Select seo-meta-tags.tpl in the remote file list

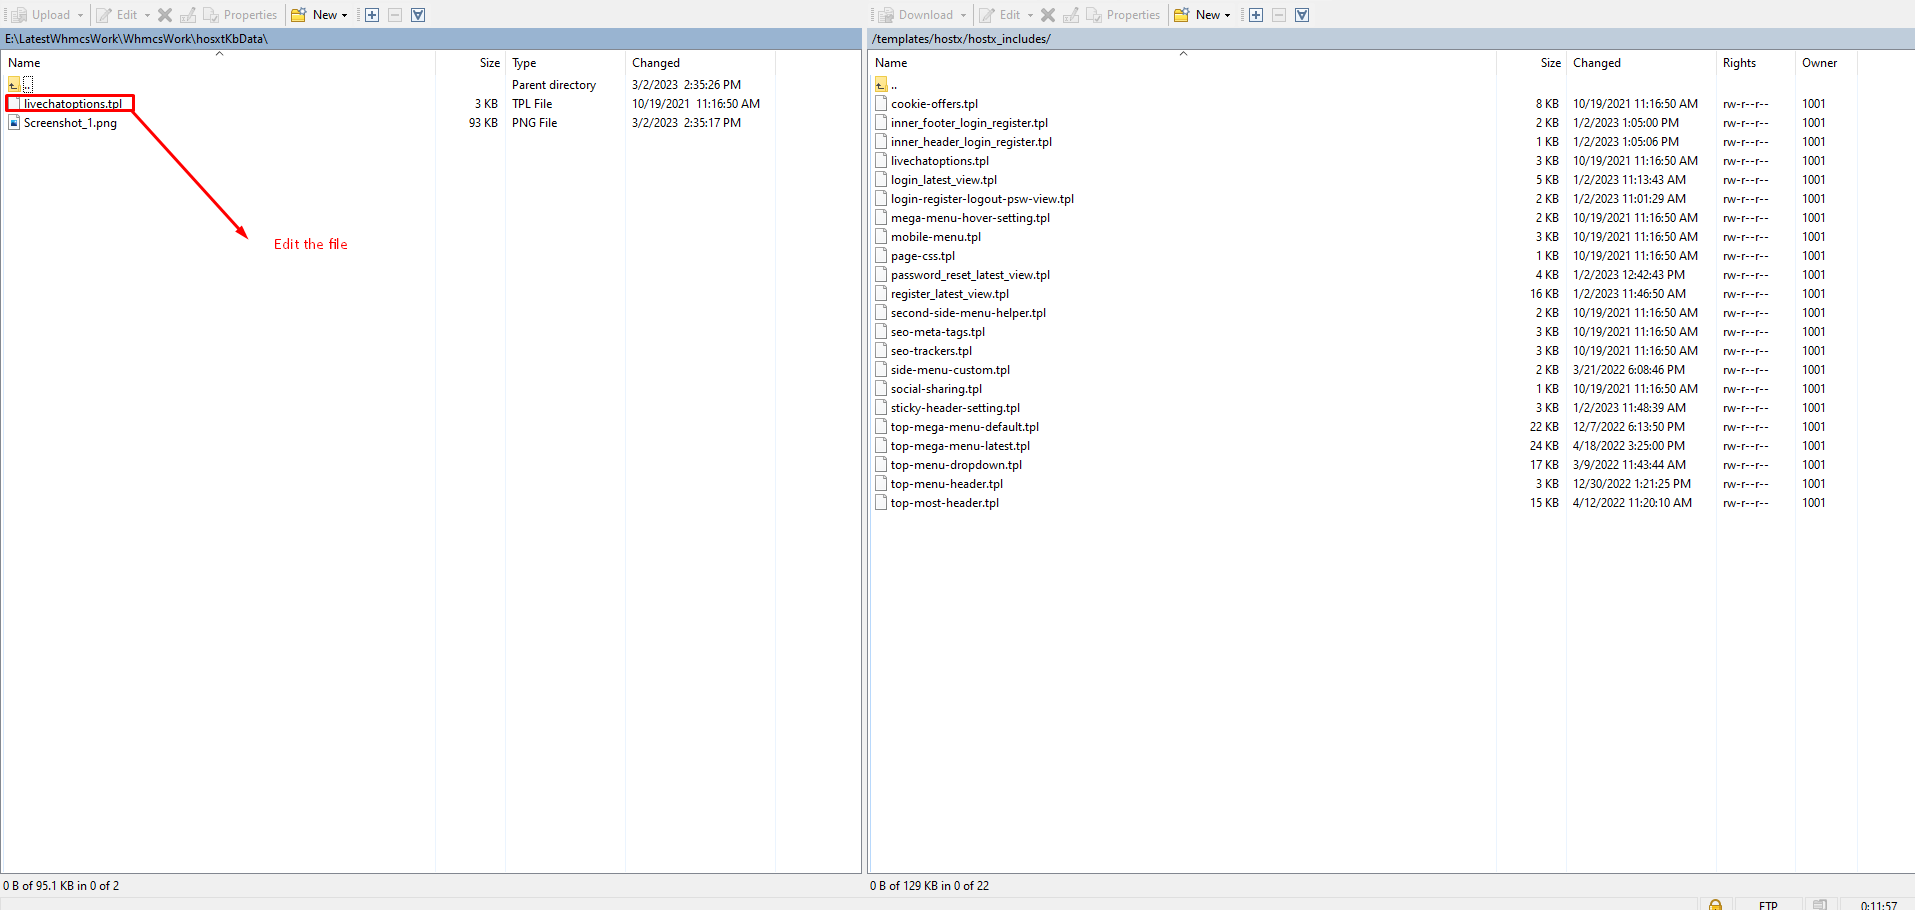click(937, 332)
